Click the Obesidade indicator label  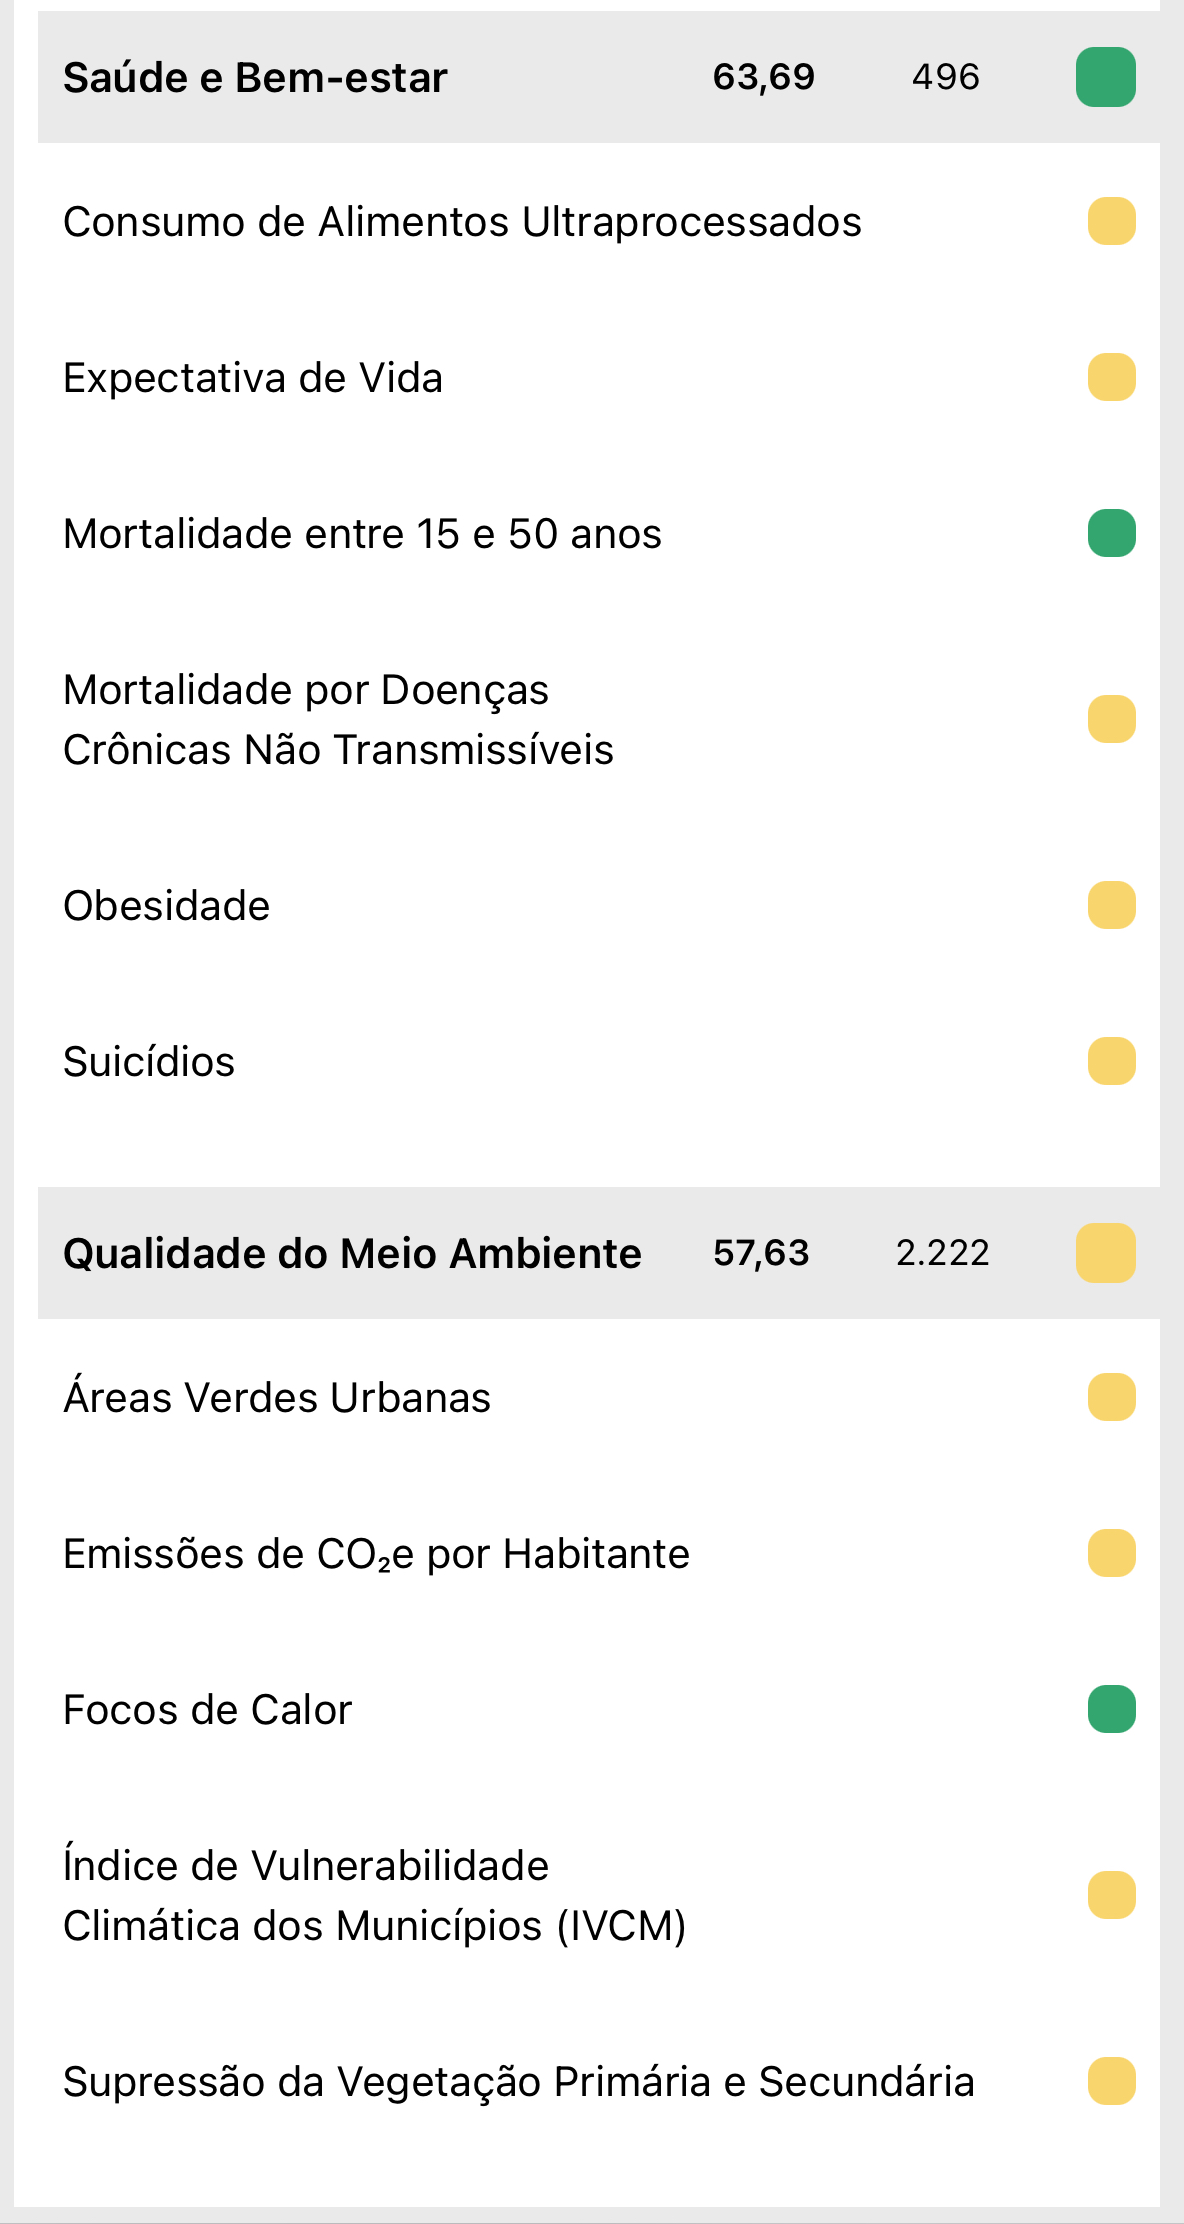(x=167, y=906)
